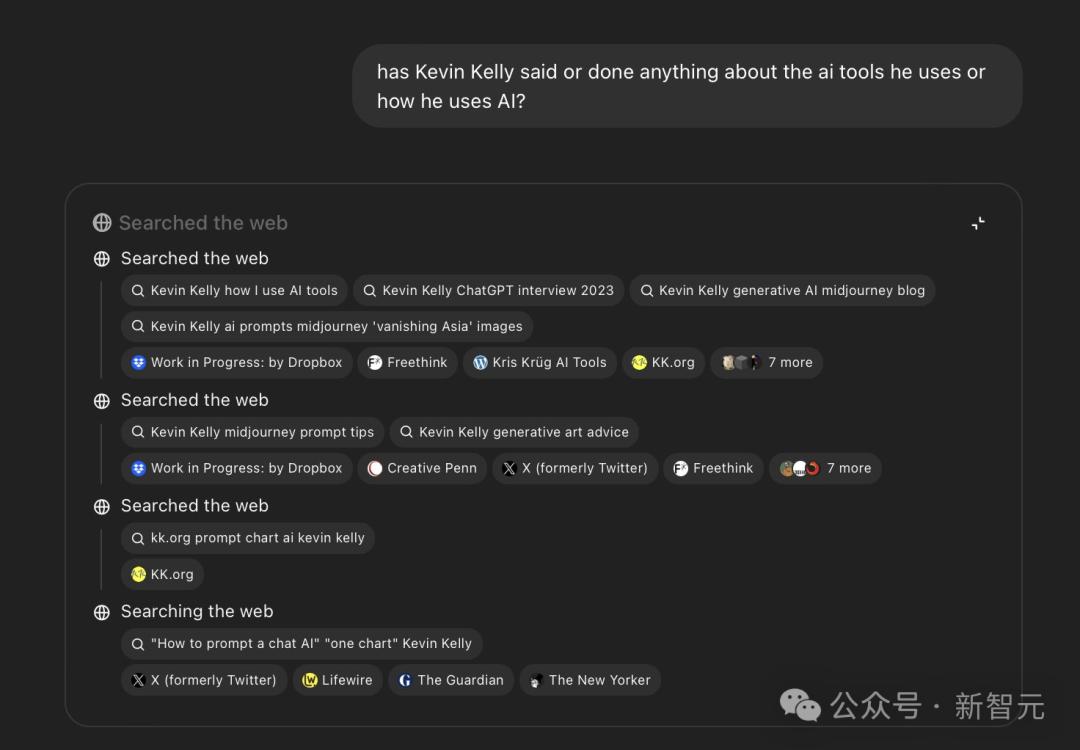Open the standalone KK.org source under the prompt chart query
This screenshot has width=1080, height=750.
click(x=163, y=574)
